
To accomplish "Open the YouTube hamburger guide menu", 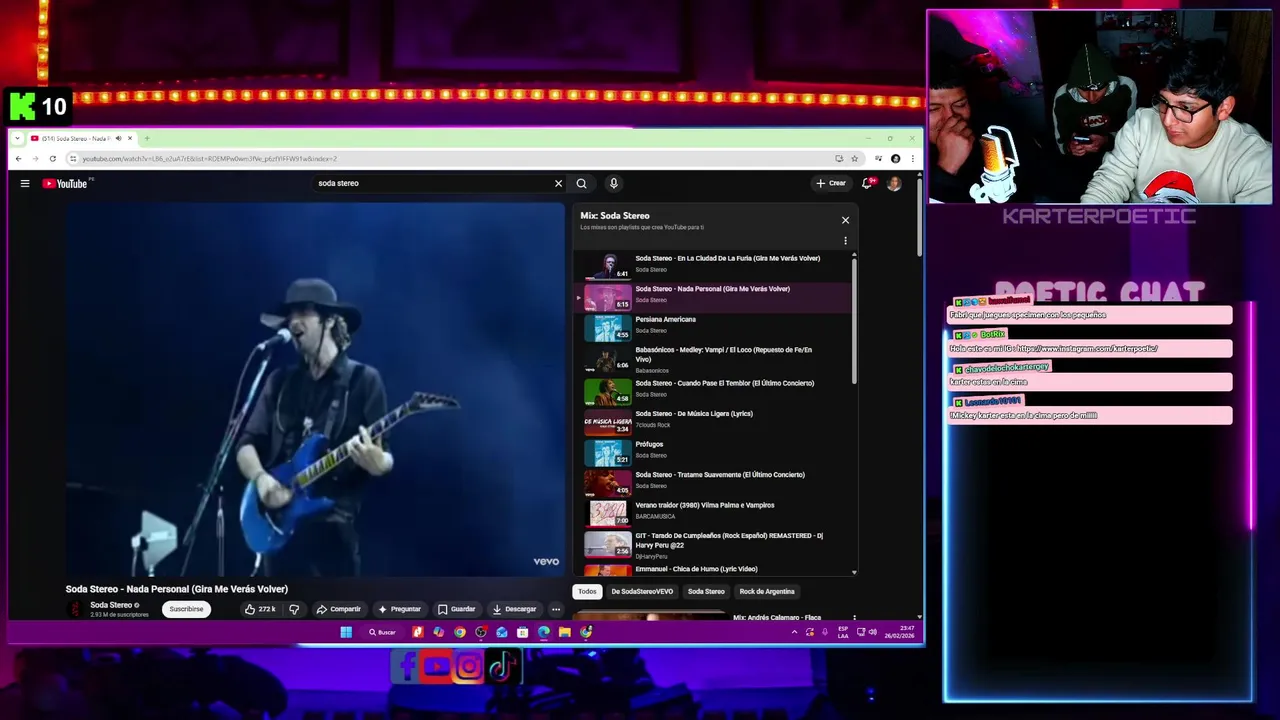I will (x=25, y=183).
